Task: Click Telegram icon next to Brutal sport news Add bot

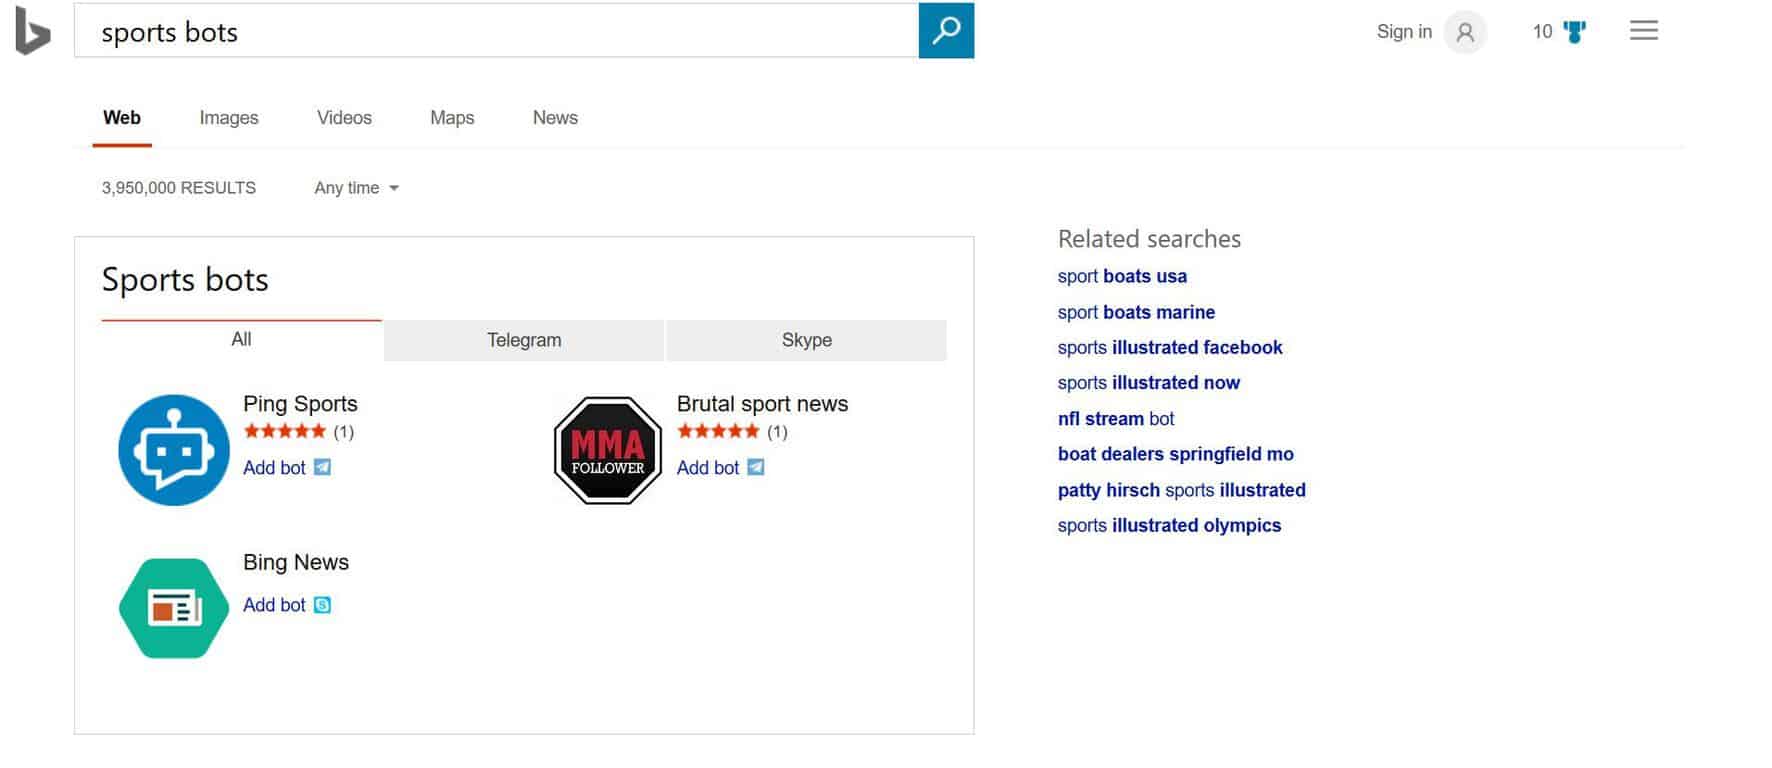Action: coord(756,467)
